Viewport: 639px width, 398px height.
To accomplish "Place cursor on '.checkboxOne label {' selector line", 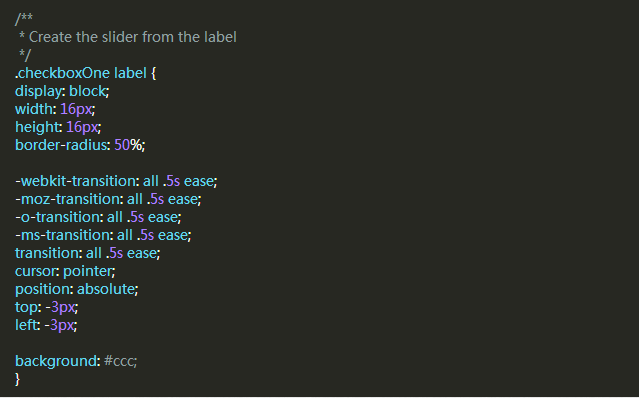I will [86, 73].
